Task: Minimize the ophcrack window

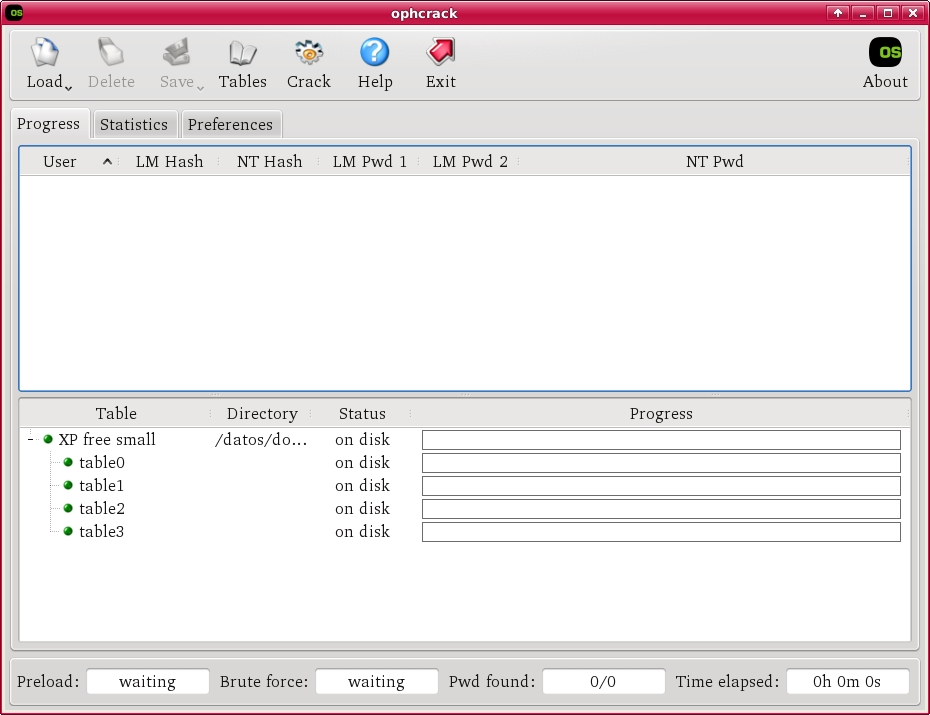Action: pos(863,13)
